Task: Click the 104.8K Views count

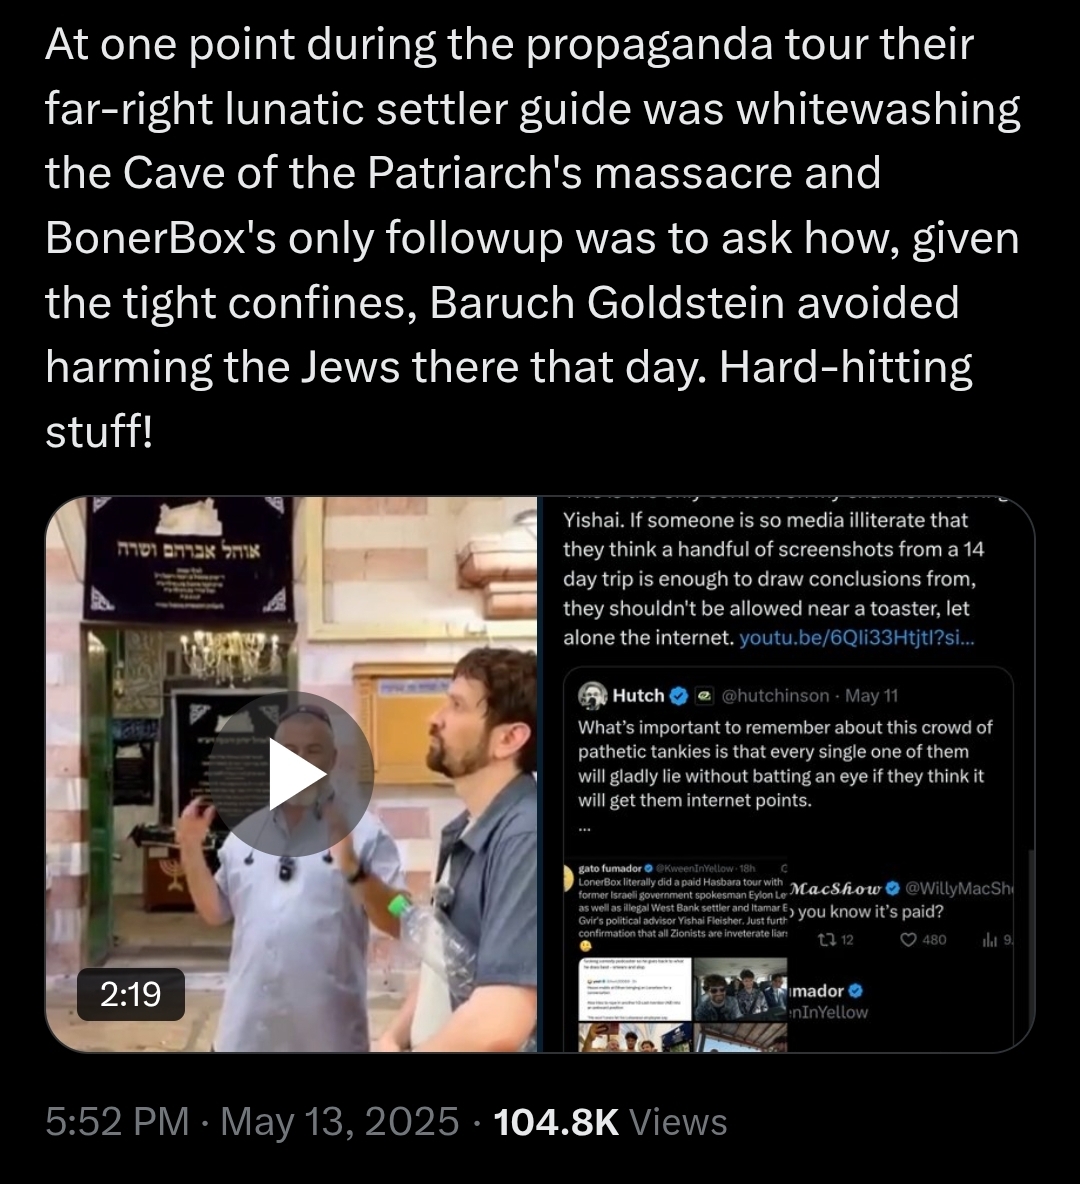Action: click(609, 1121)
